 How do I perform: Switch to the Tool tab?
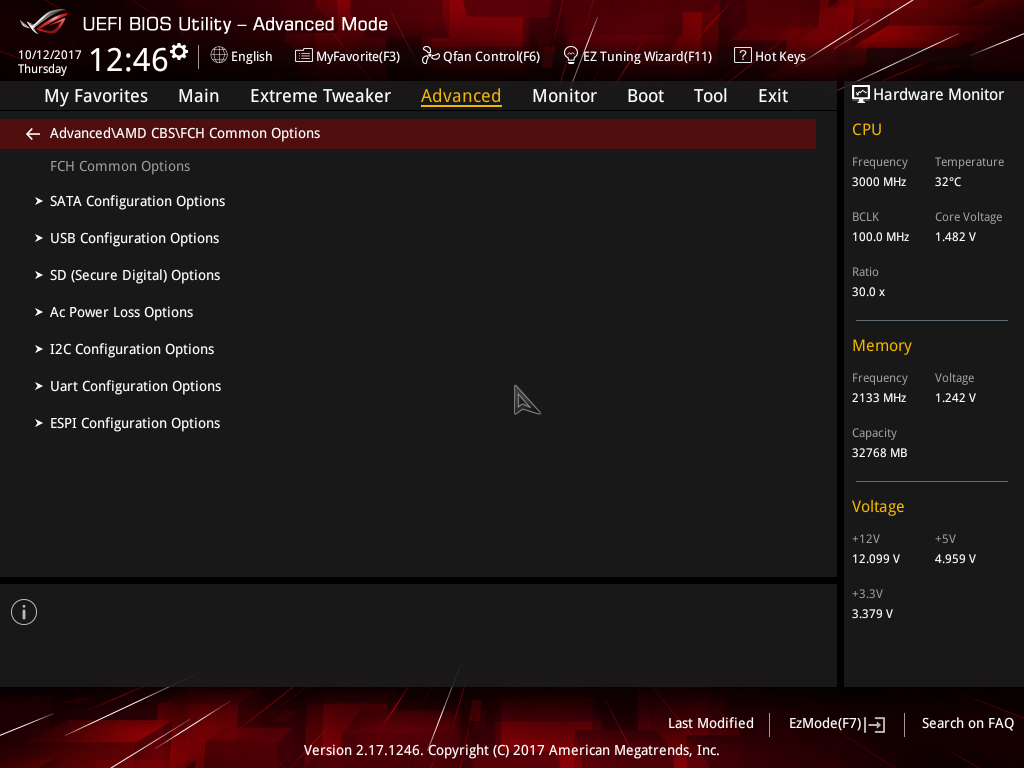click(x=710, y=96)
